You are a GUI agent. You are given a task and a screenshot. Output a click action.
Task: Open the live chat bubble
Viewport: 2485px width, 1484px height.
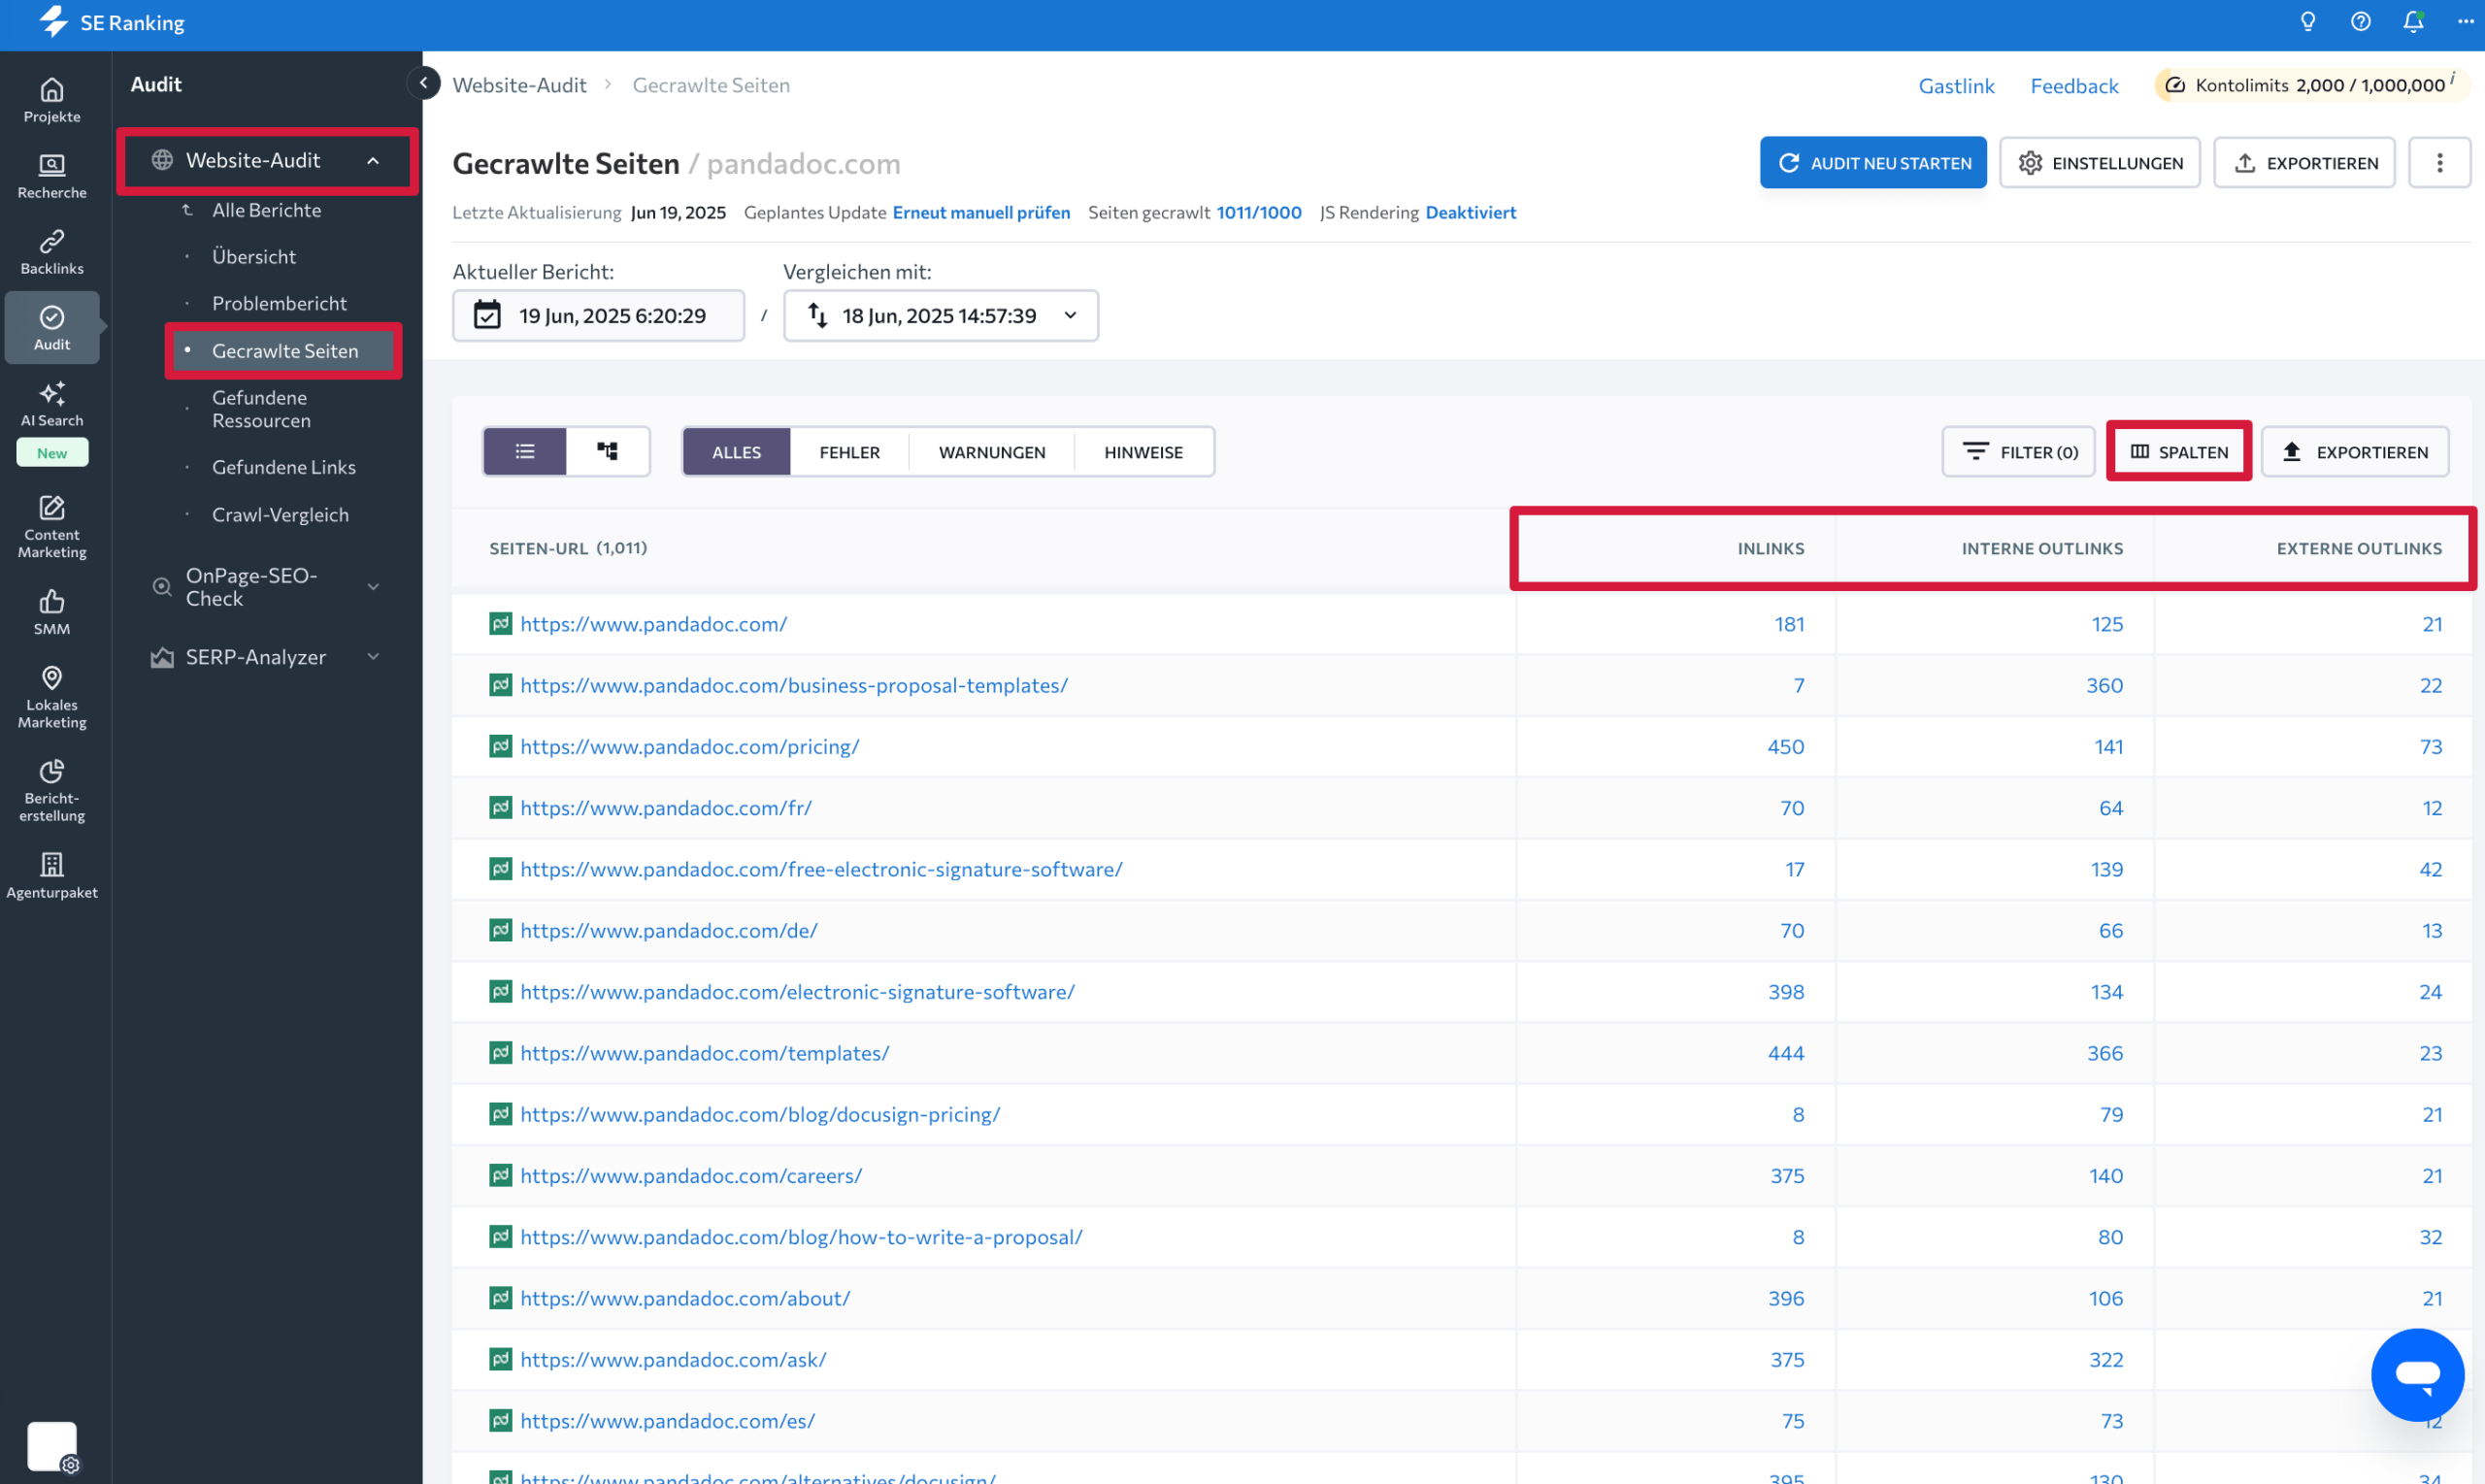coord(2418,1374)
